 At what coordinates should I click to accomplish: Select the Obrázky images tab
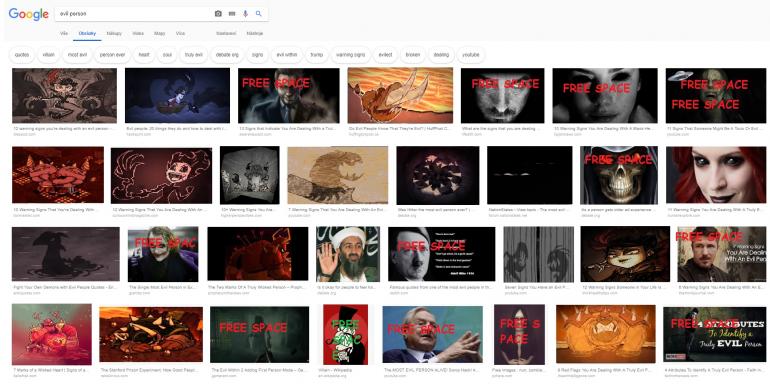point(87,33)
